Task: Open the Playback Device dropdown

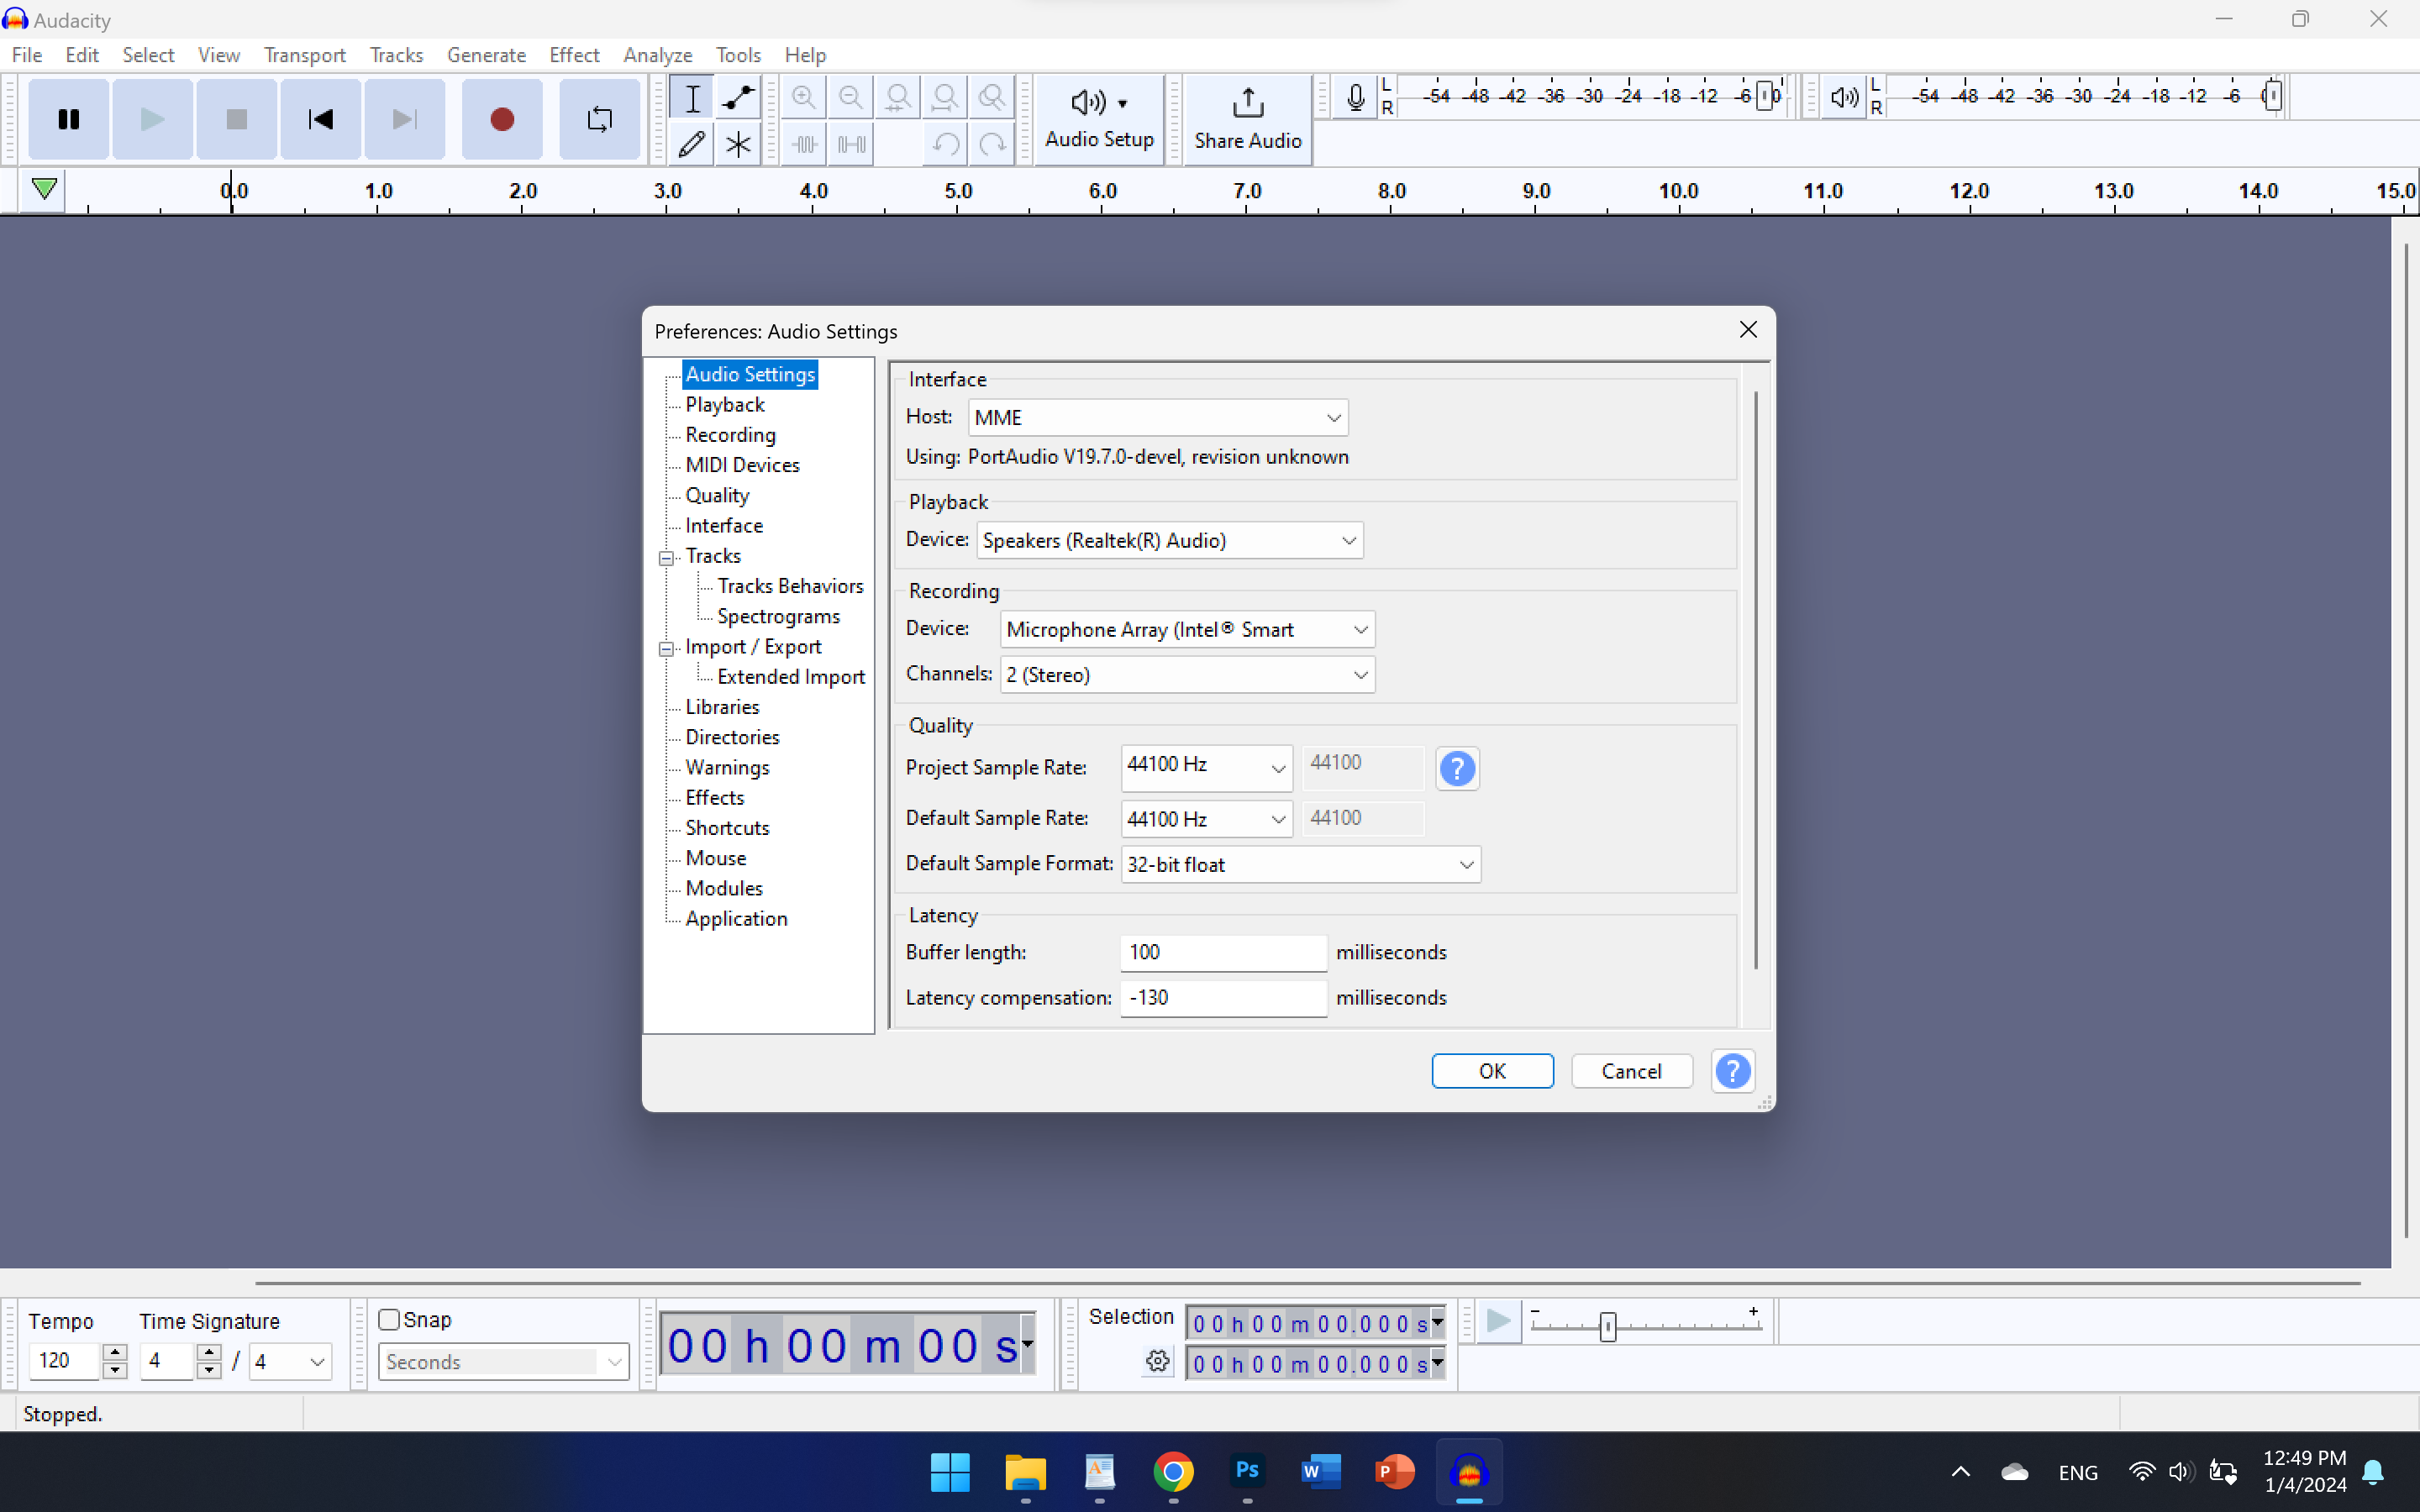Action: pos(1169,540)
